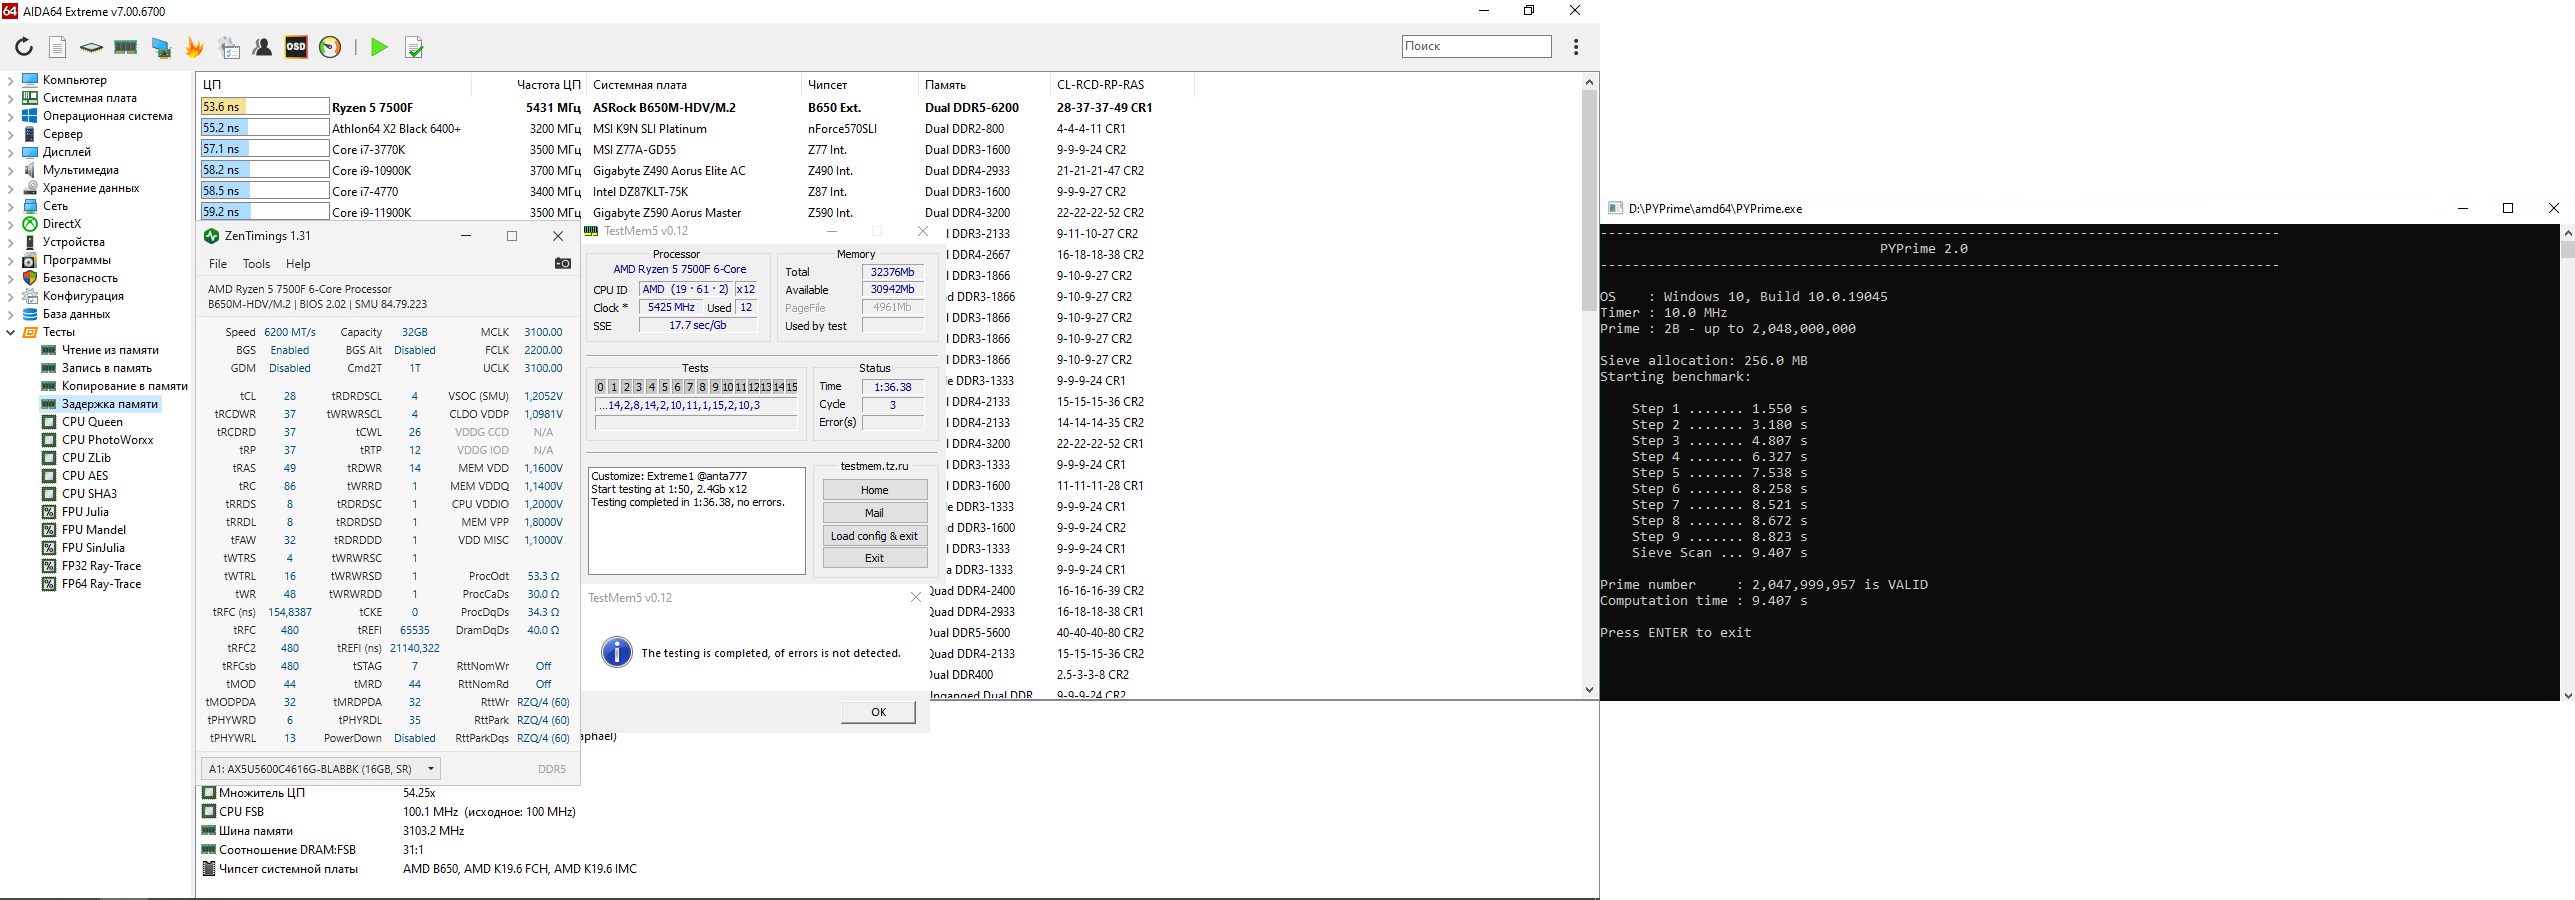Viewport: 2575px width, 900px height.
Task: Open the gauge SensorPanel toolbar icon
Action: tap(330, 47)
